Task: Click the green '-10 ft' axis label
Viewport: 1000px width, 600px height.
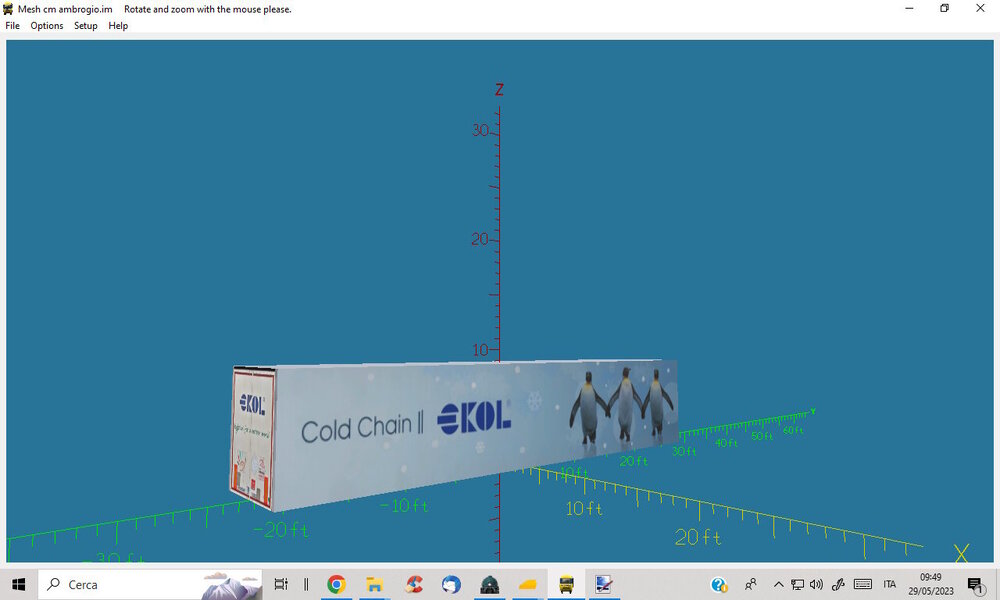Action: (x=404, y=506)
